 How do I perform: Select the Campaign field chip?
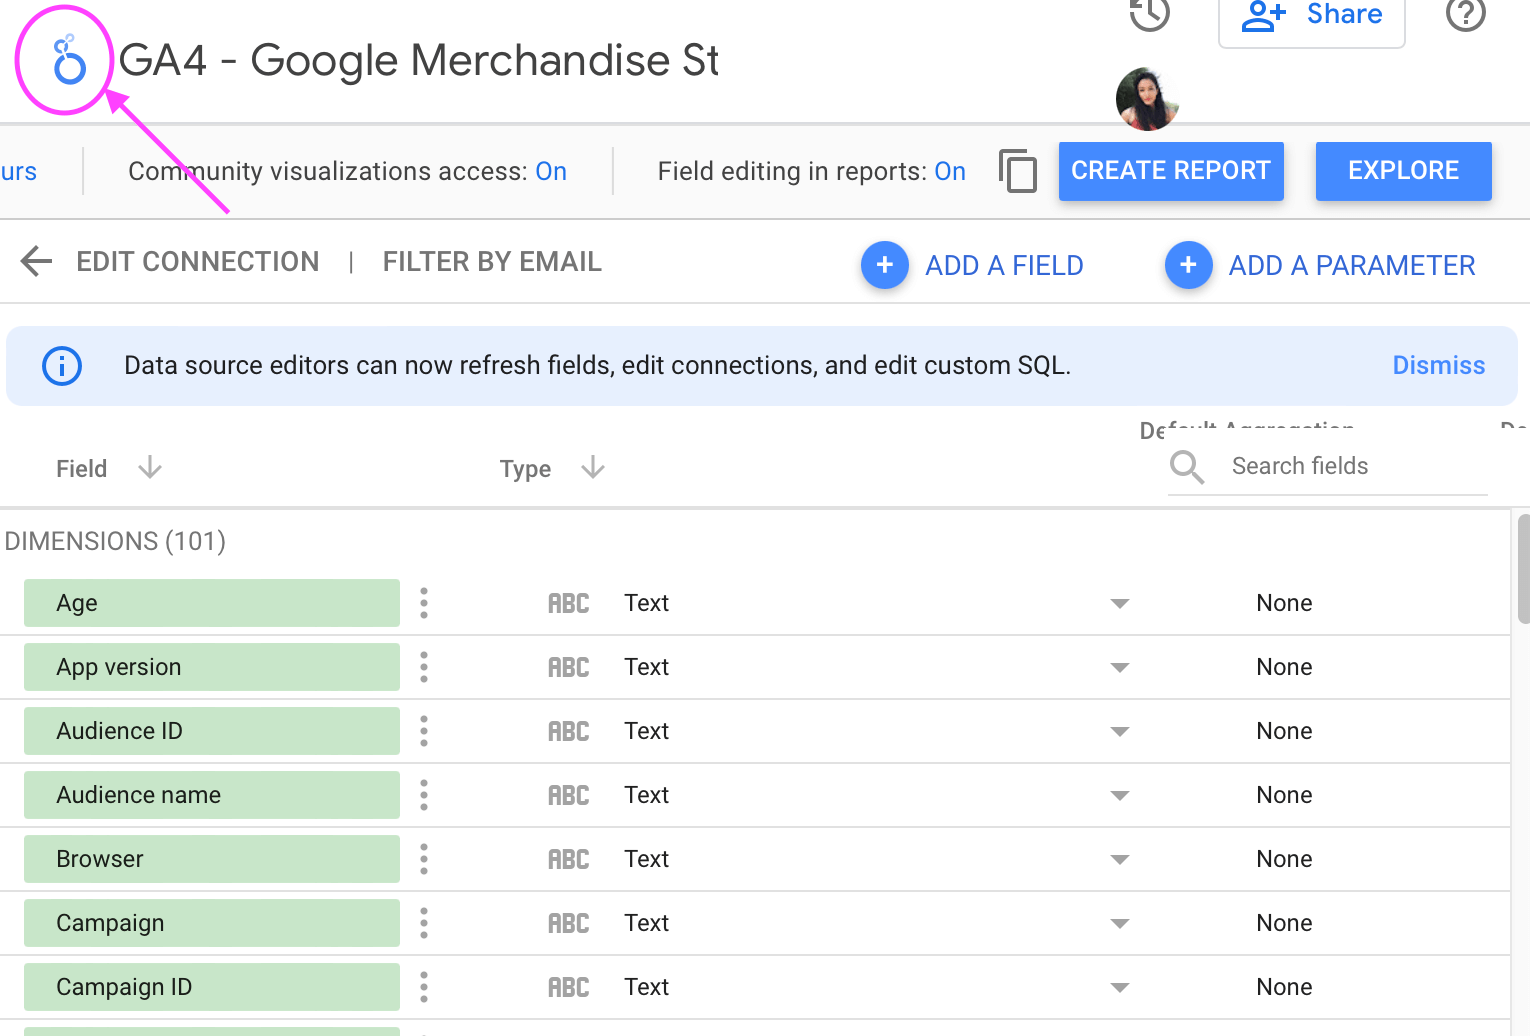212,923
